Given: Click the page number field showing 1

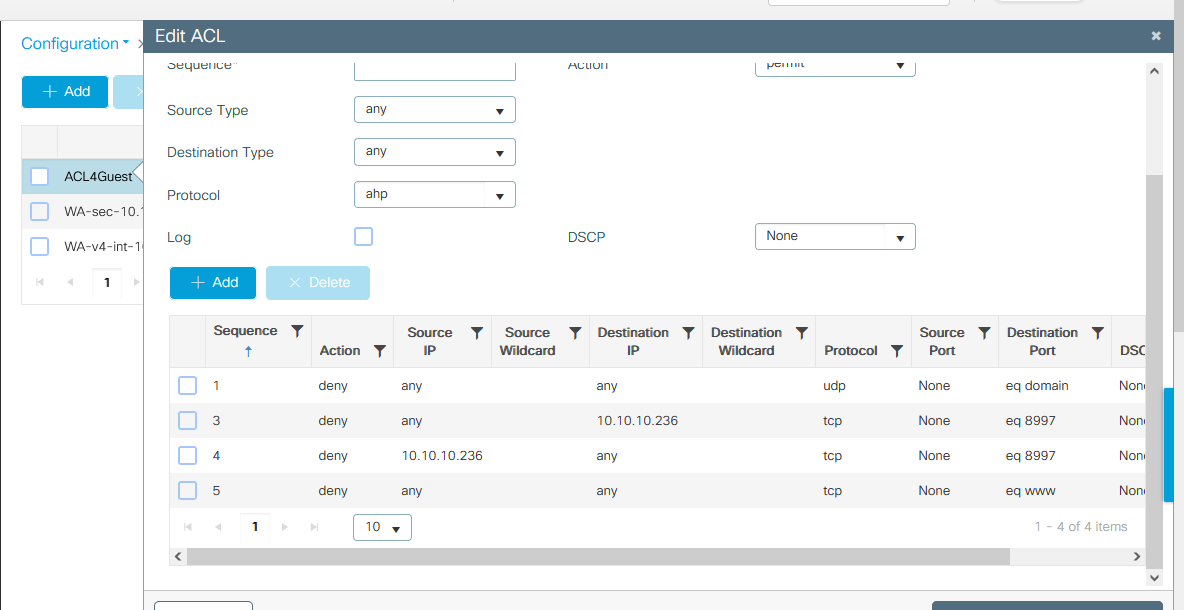Looking at the screenshot, I should (254, 526).
